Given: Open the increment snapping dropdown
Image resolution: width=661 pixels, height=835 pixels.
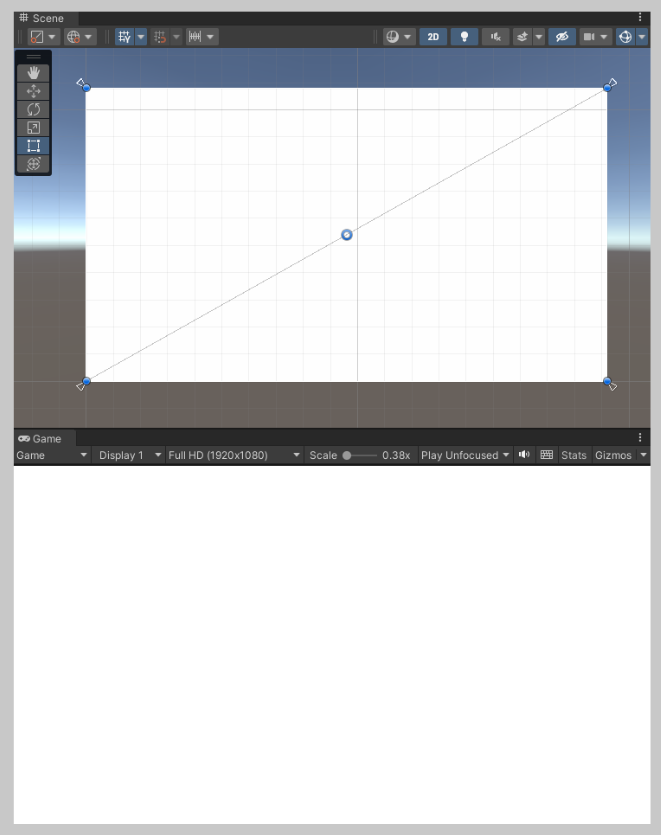Looking at the screenshot, I should (210, 37).
